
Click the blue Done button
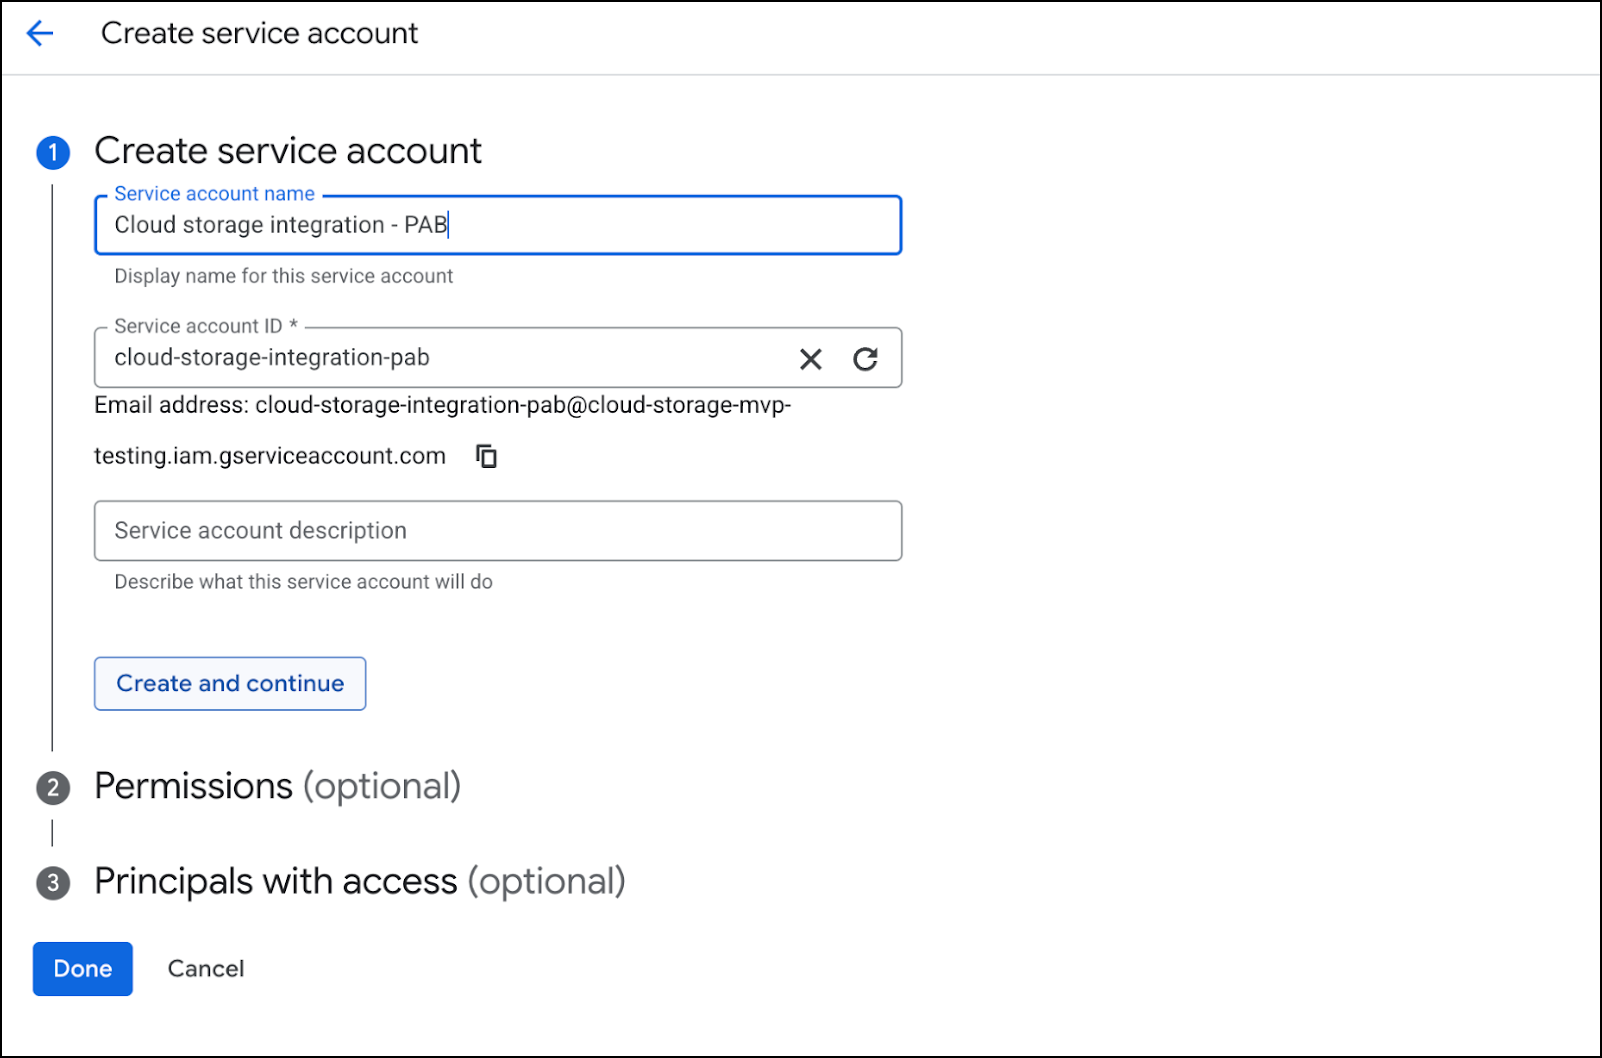pos(83,969)
